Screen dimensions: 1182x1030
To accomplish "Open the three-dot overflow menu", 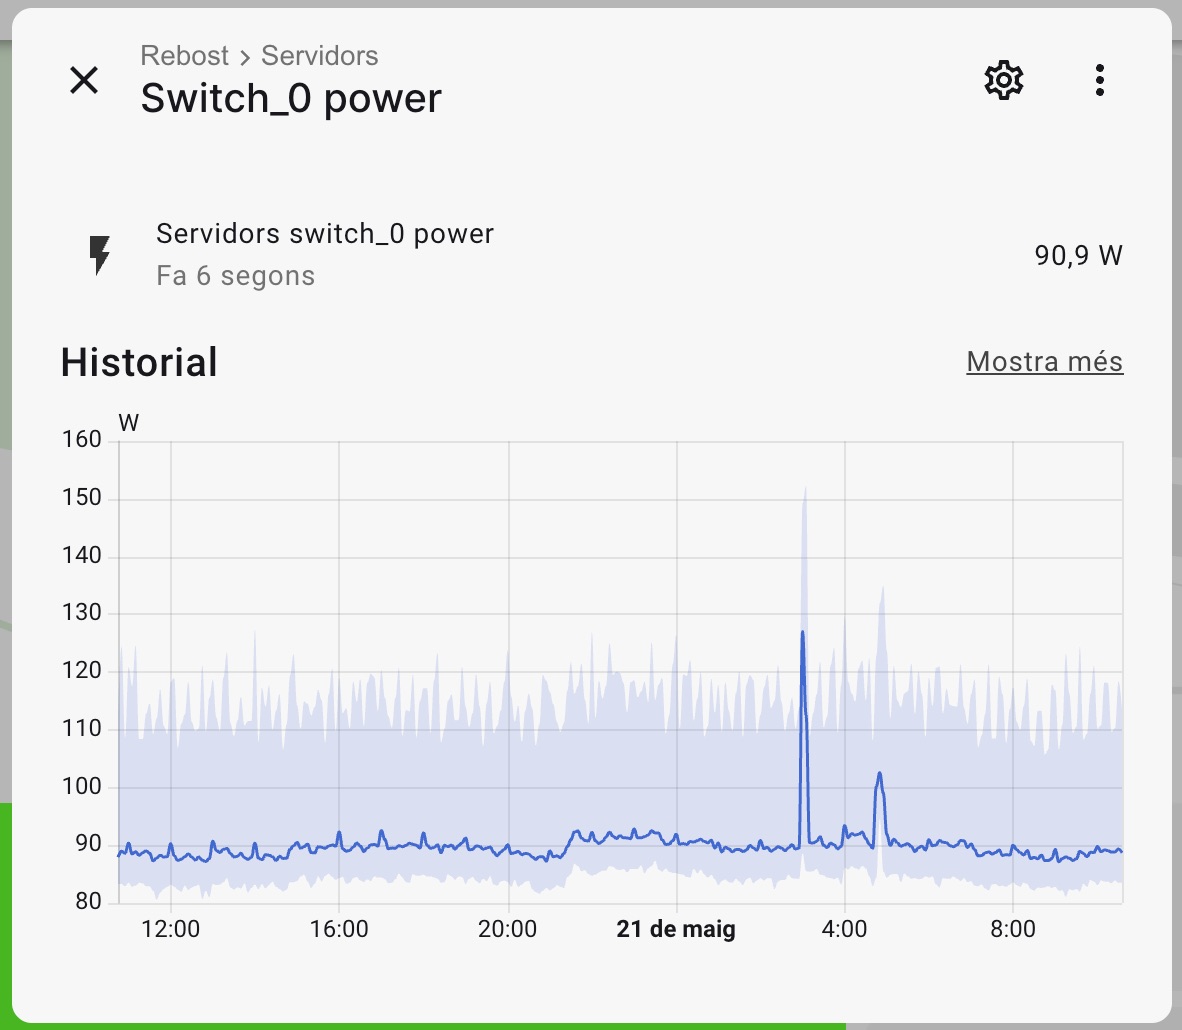I will click(1099, 80).
